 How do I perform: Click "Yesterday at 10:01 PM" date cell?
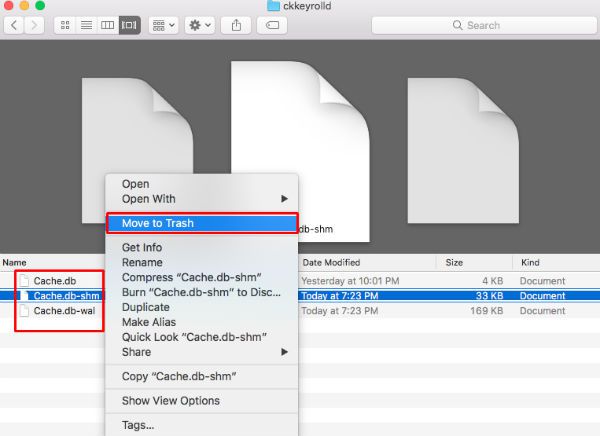pyautogui.click(x=350, y=281)
